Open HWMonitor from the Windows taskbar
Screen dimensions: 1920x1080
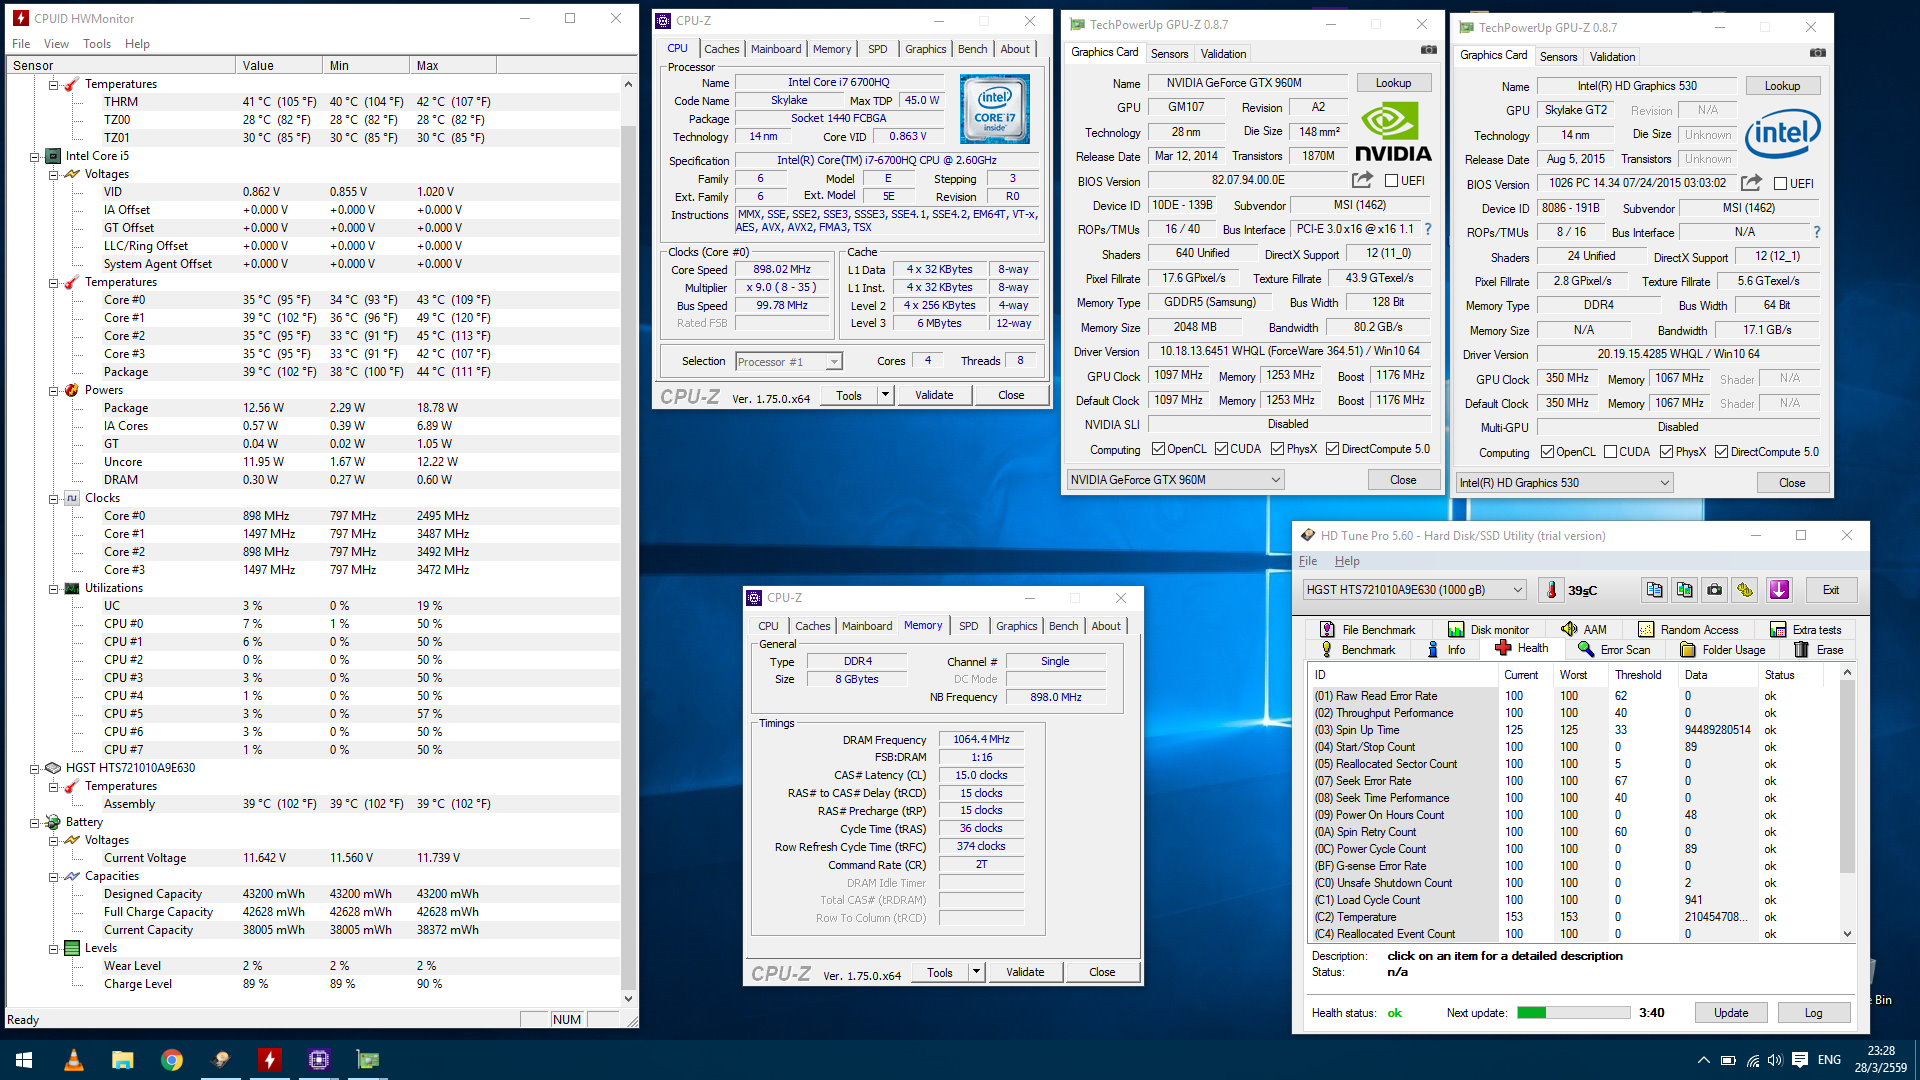tap(269, 1060)
